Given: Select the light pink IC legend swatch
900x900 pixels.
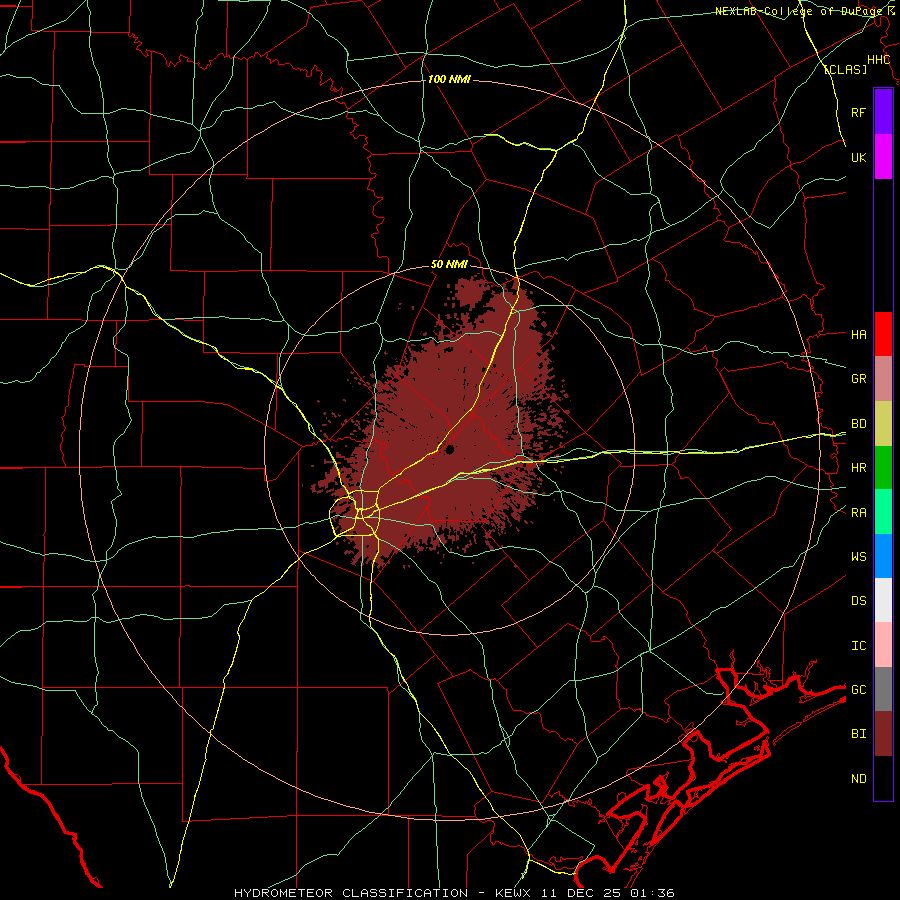Looking at the screenshot, I should tap(883, 645).
